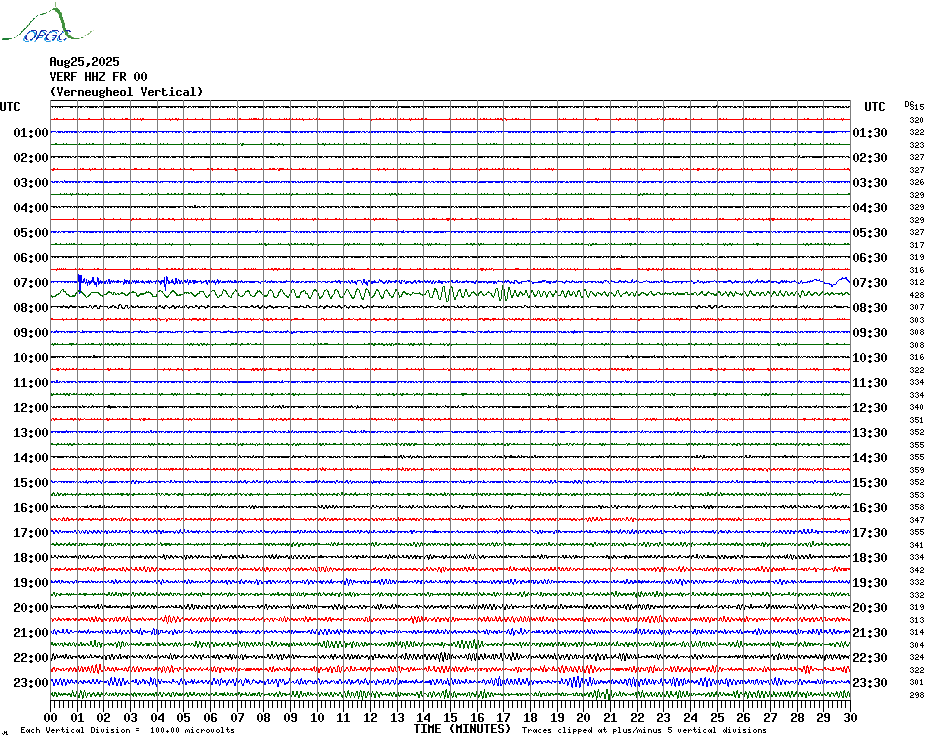Viewport: 930px width, 744px height.
Task: Click the 06:30 right-side time label
Action: click(x=870, y=257)
